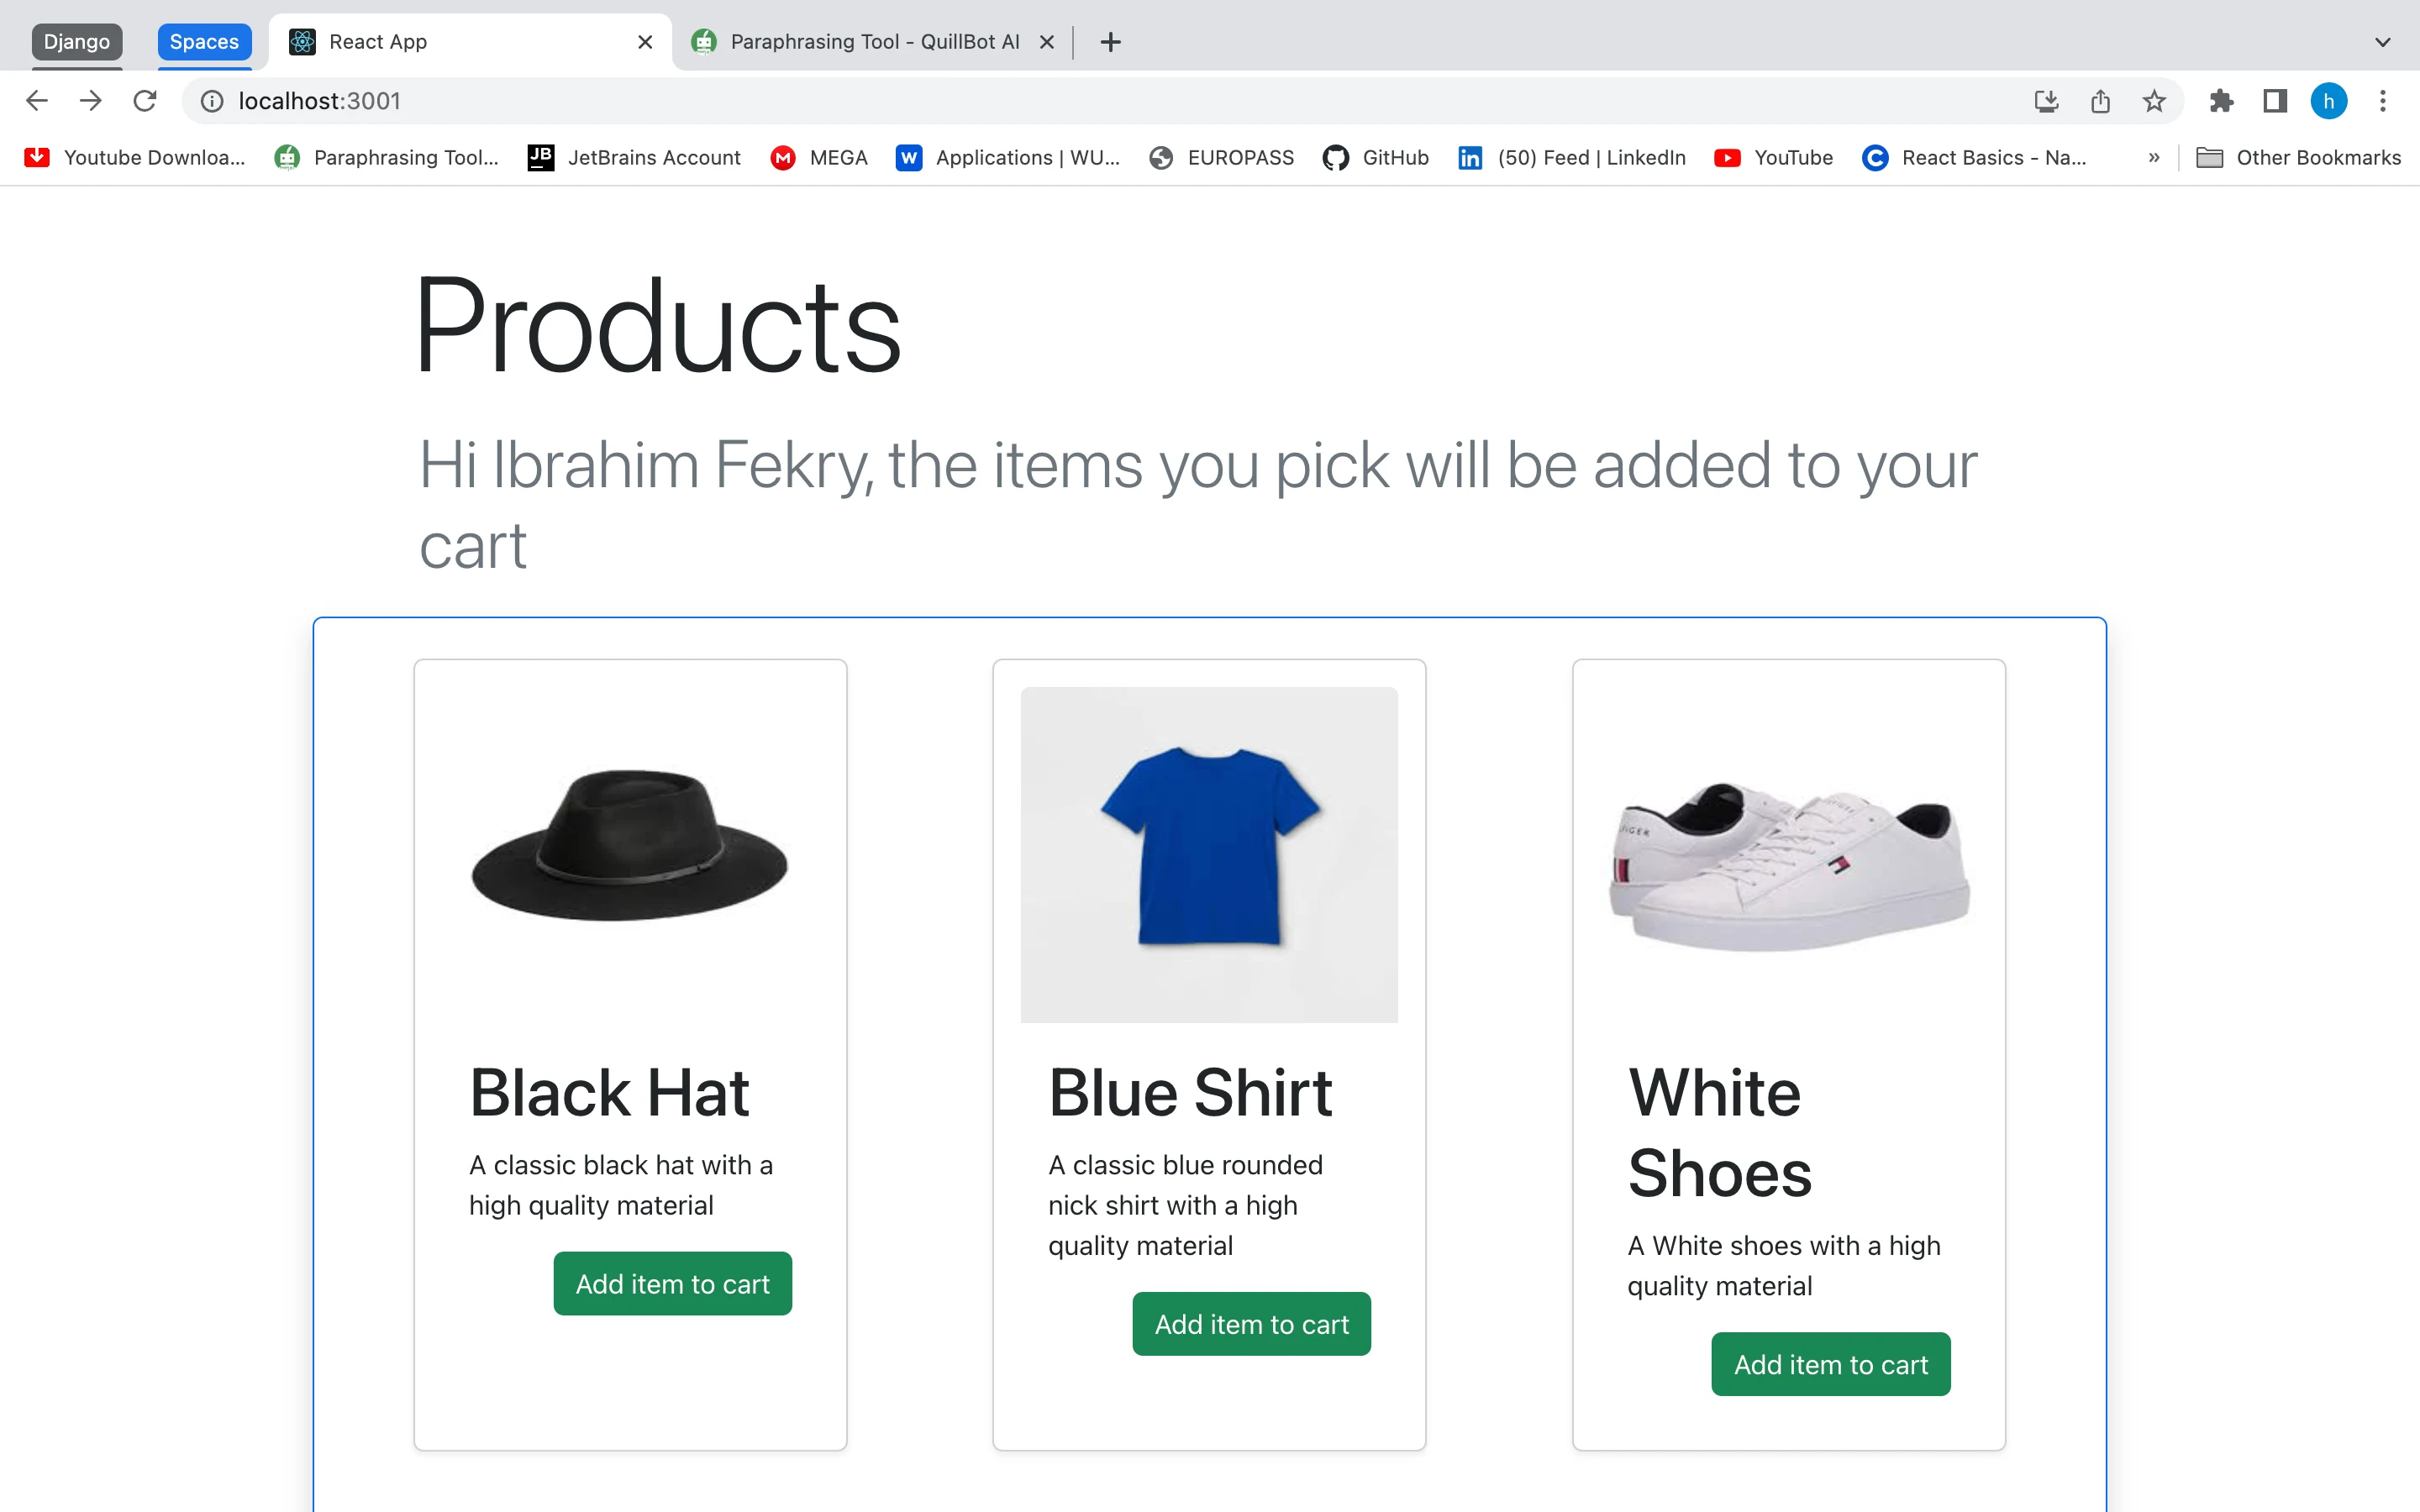Open the Django tab group
This screenshot has width=2420, height=1512.
77,42
